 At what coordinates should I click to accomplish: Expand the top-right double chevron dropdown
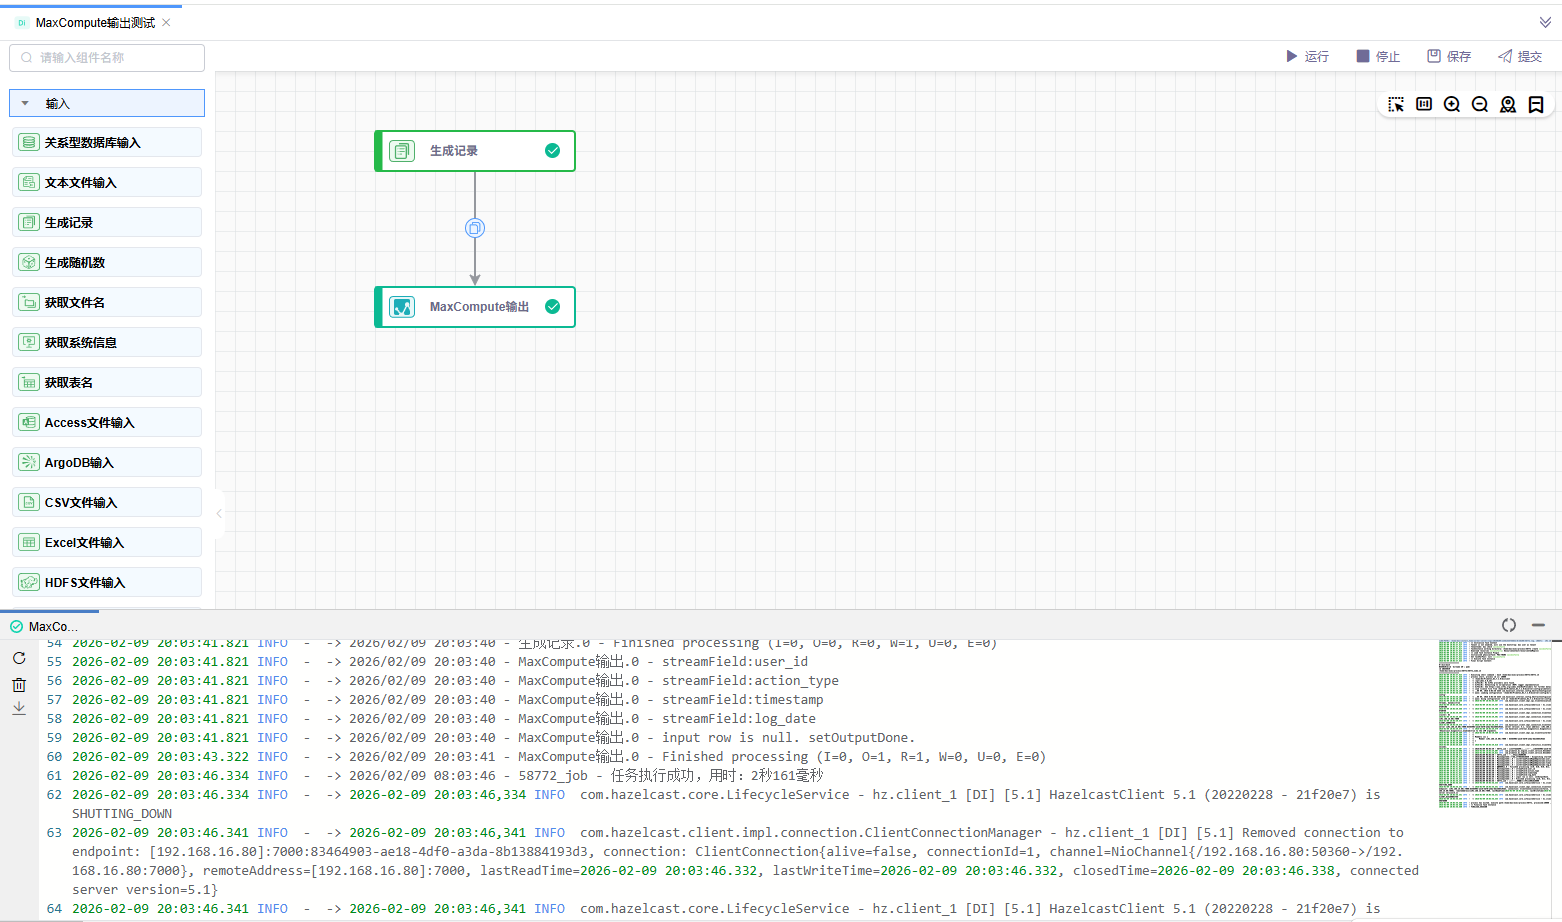(x=1545, y=22)
